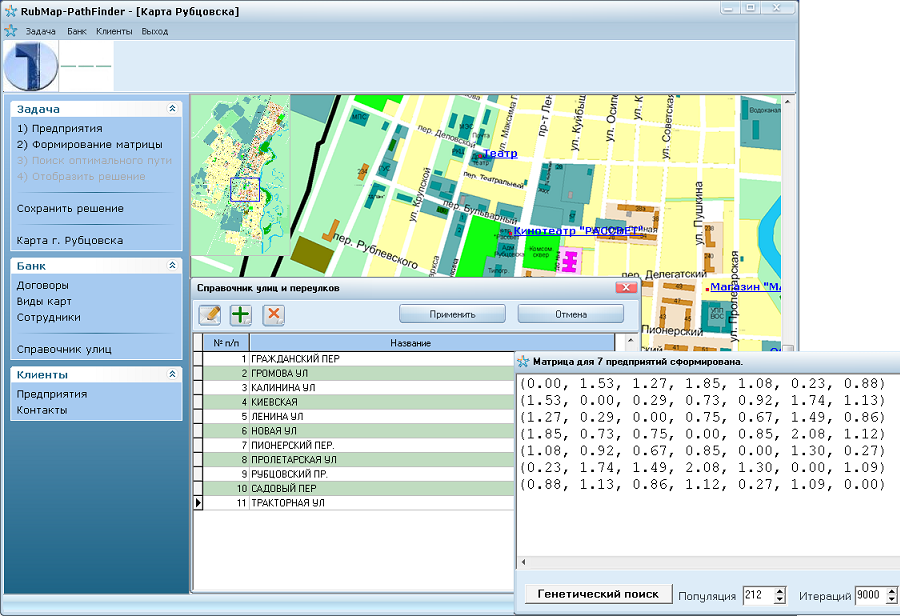Increase Популяция with spinner up arrow
Screen dimensions: 900x616
point(779,591)
